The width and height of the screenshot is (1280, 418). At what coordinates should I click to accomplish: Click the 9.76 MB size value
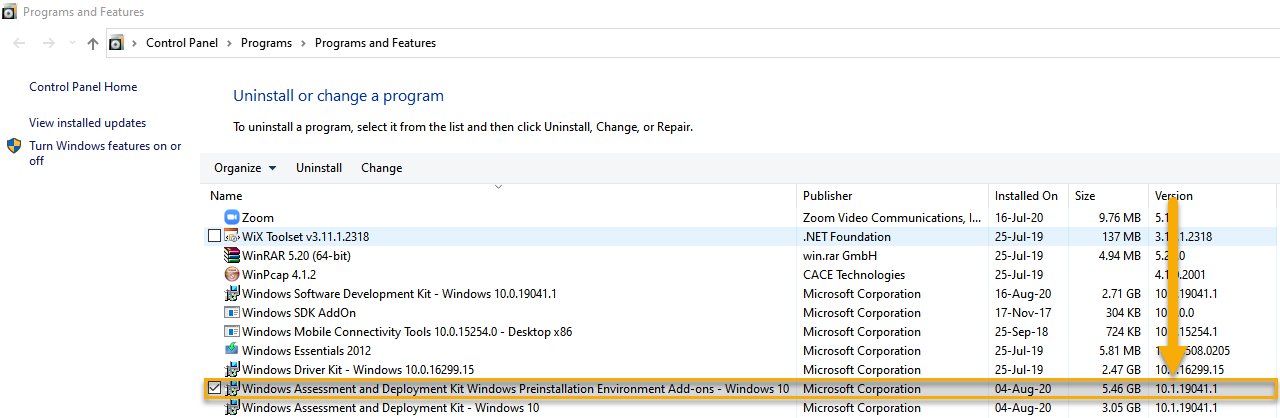coord(1119,218)
